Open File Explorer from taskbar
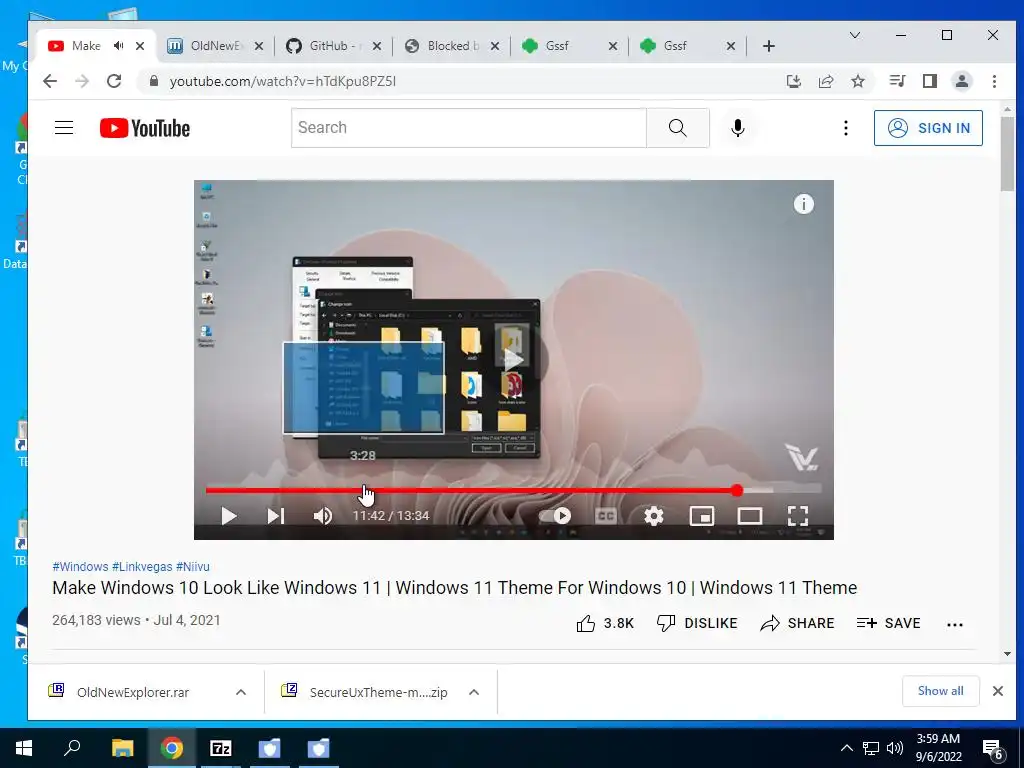The image size is (1024, 768). click(122, 748)
